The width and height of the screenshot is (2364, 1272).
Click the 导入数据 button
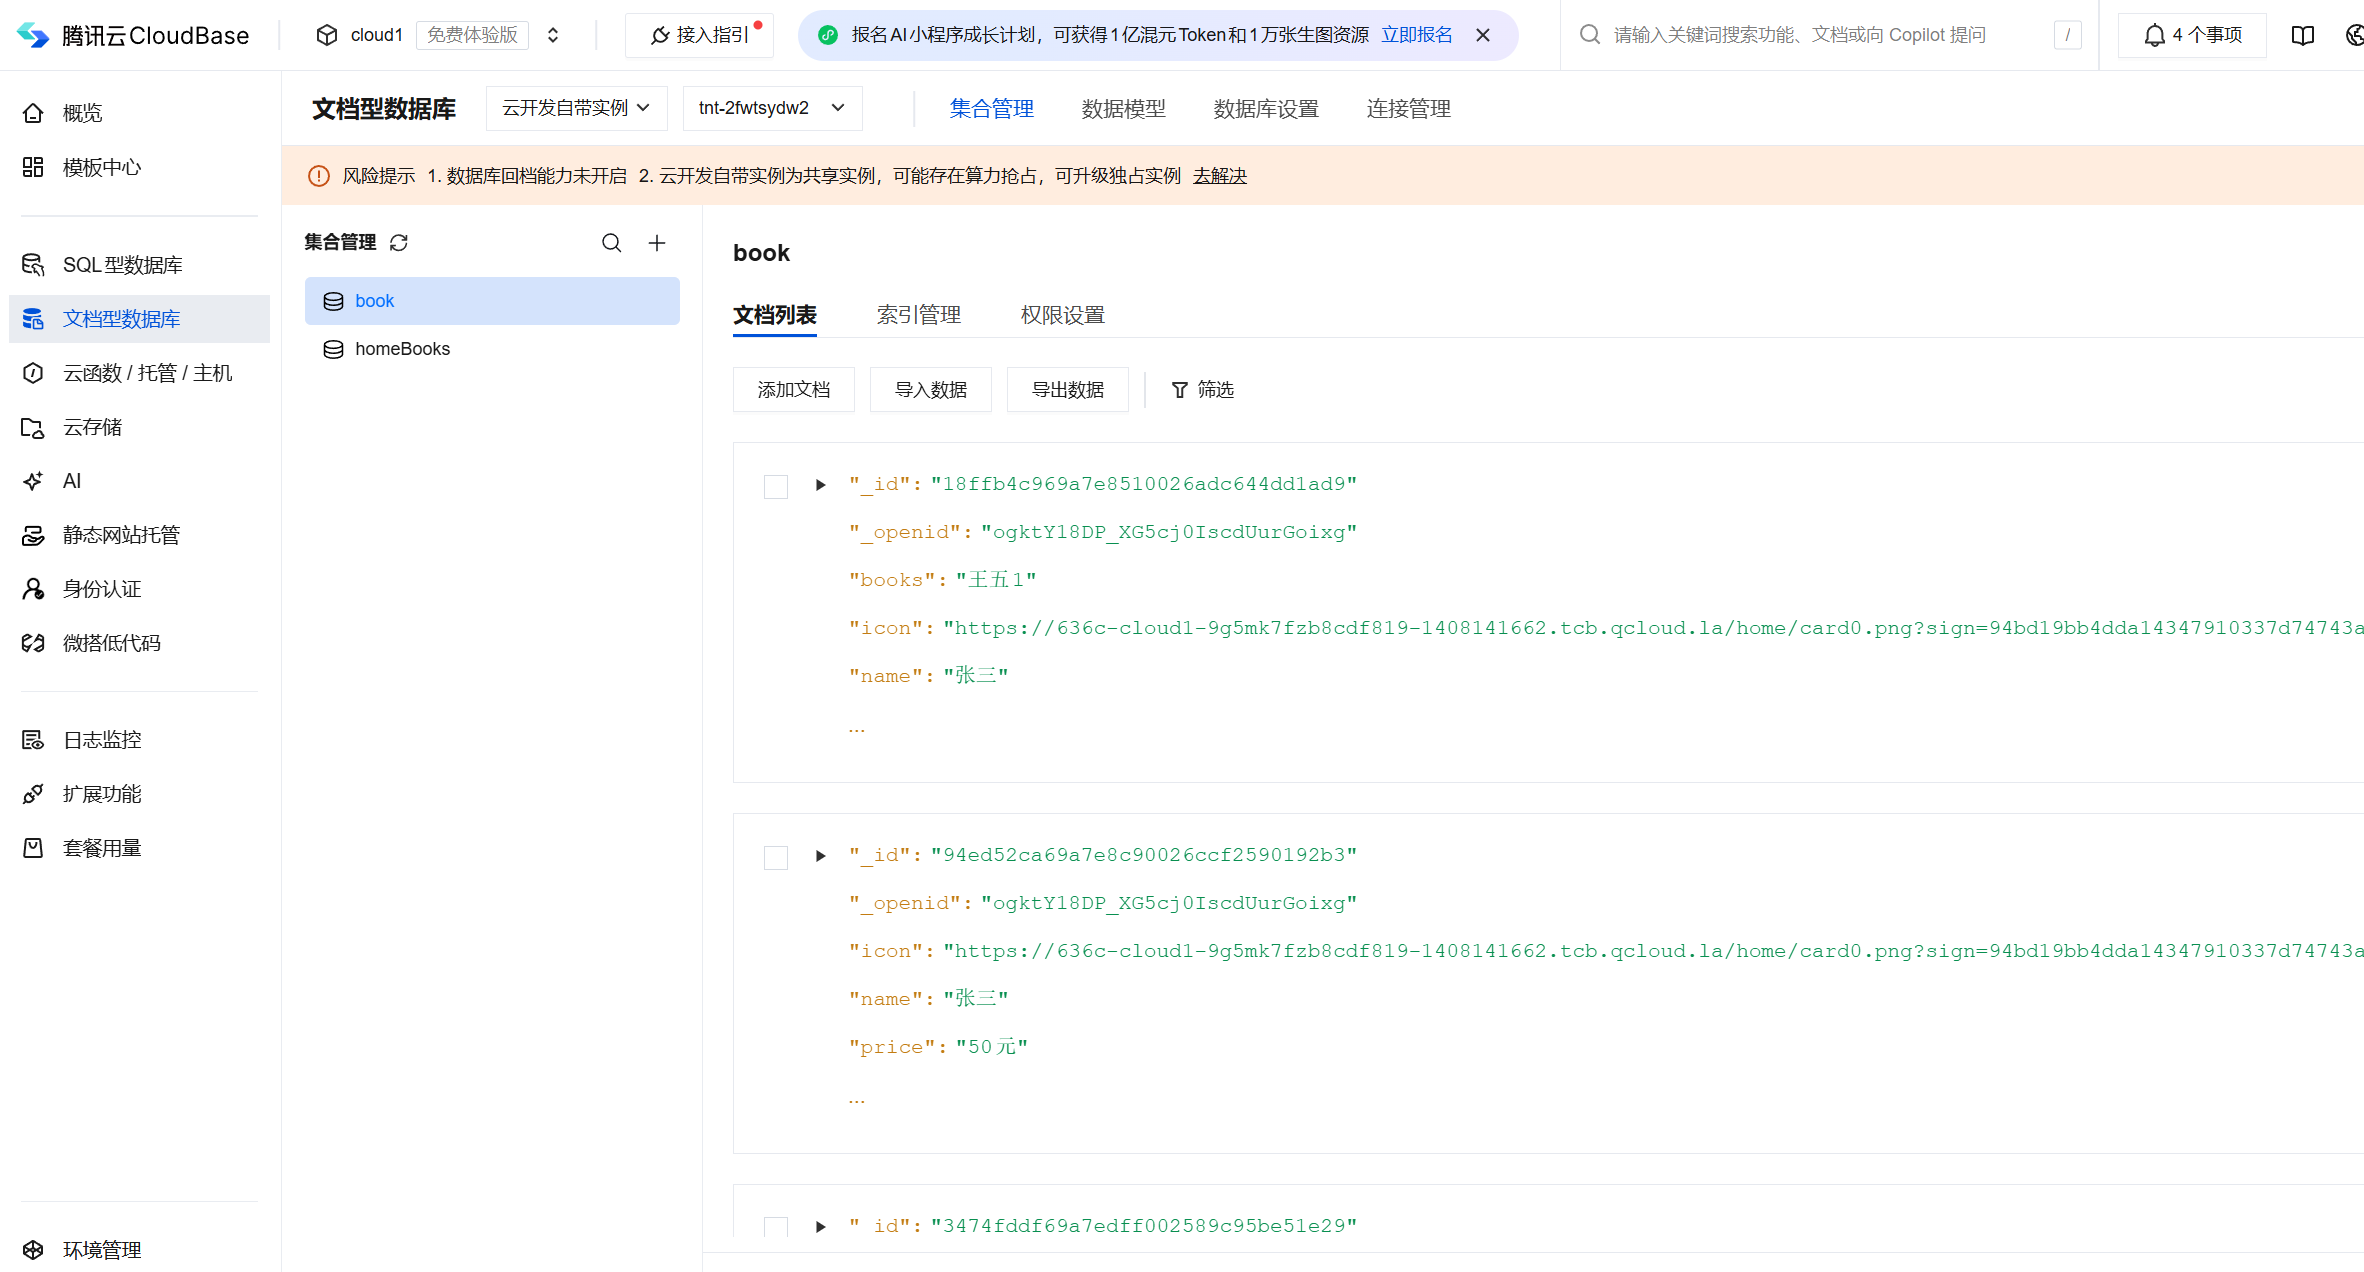pyautogui.click(x=931, y=390)
